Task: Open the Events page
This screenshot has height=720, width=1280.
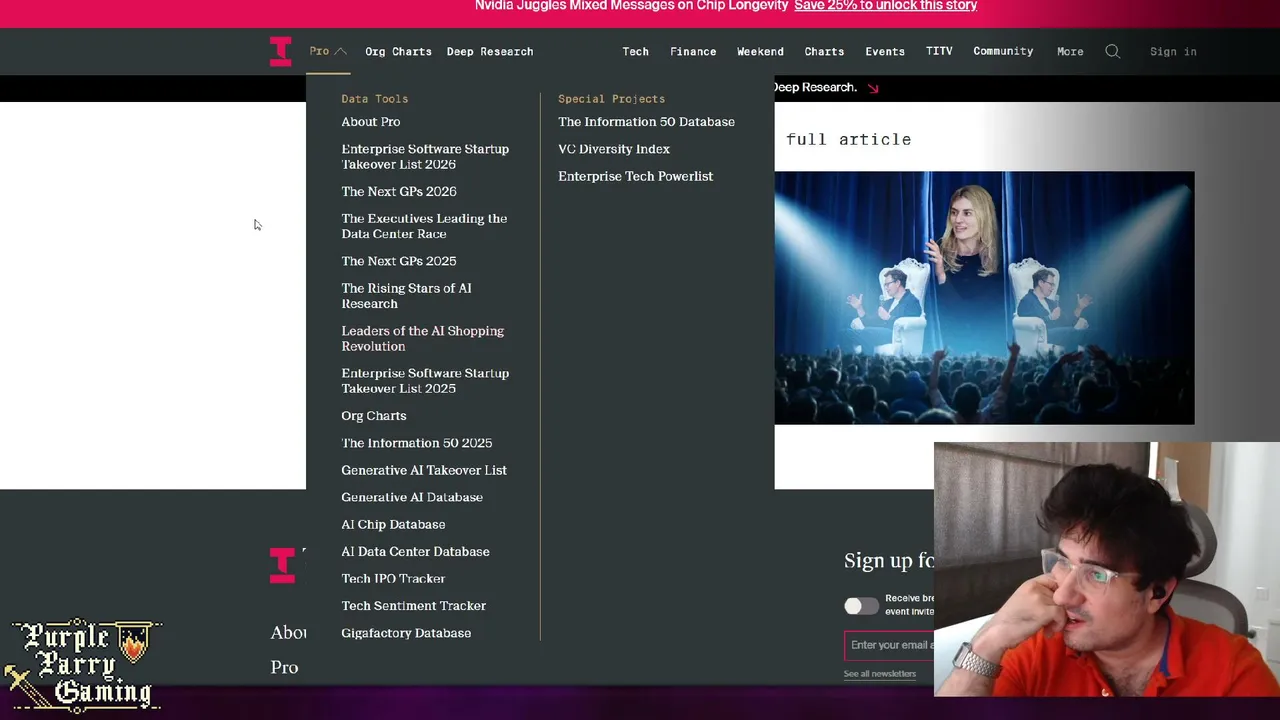Action: [x=885, y=52]
